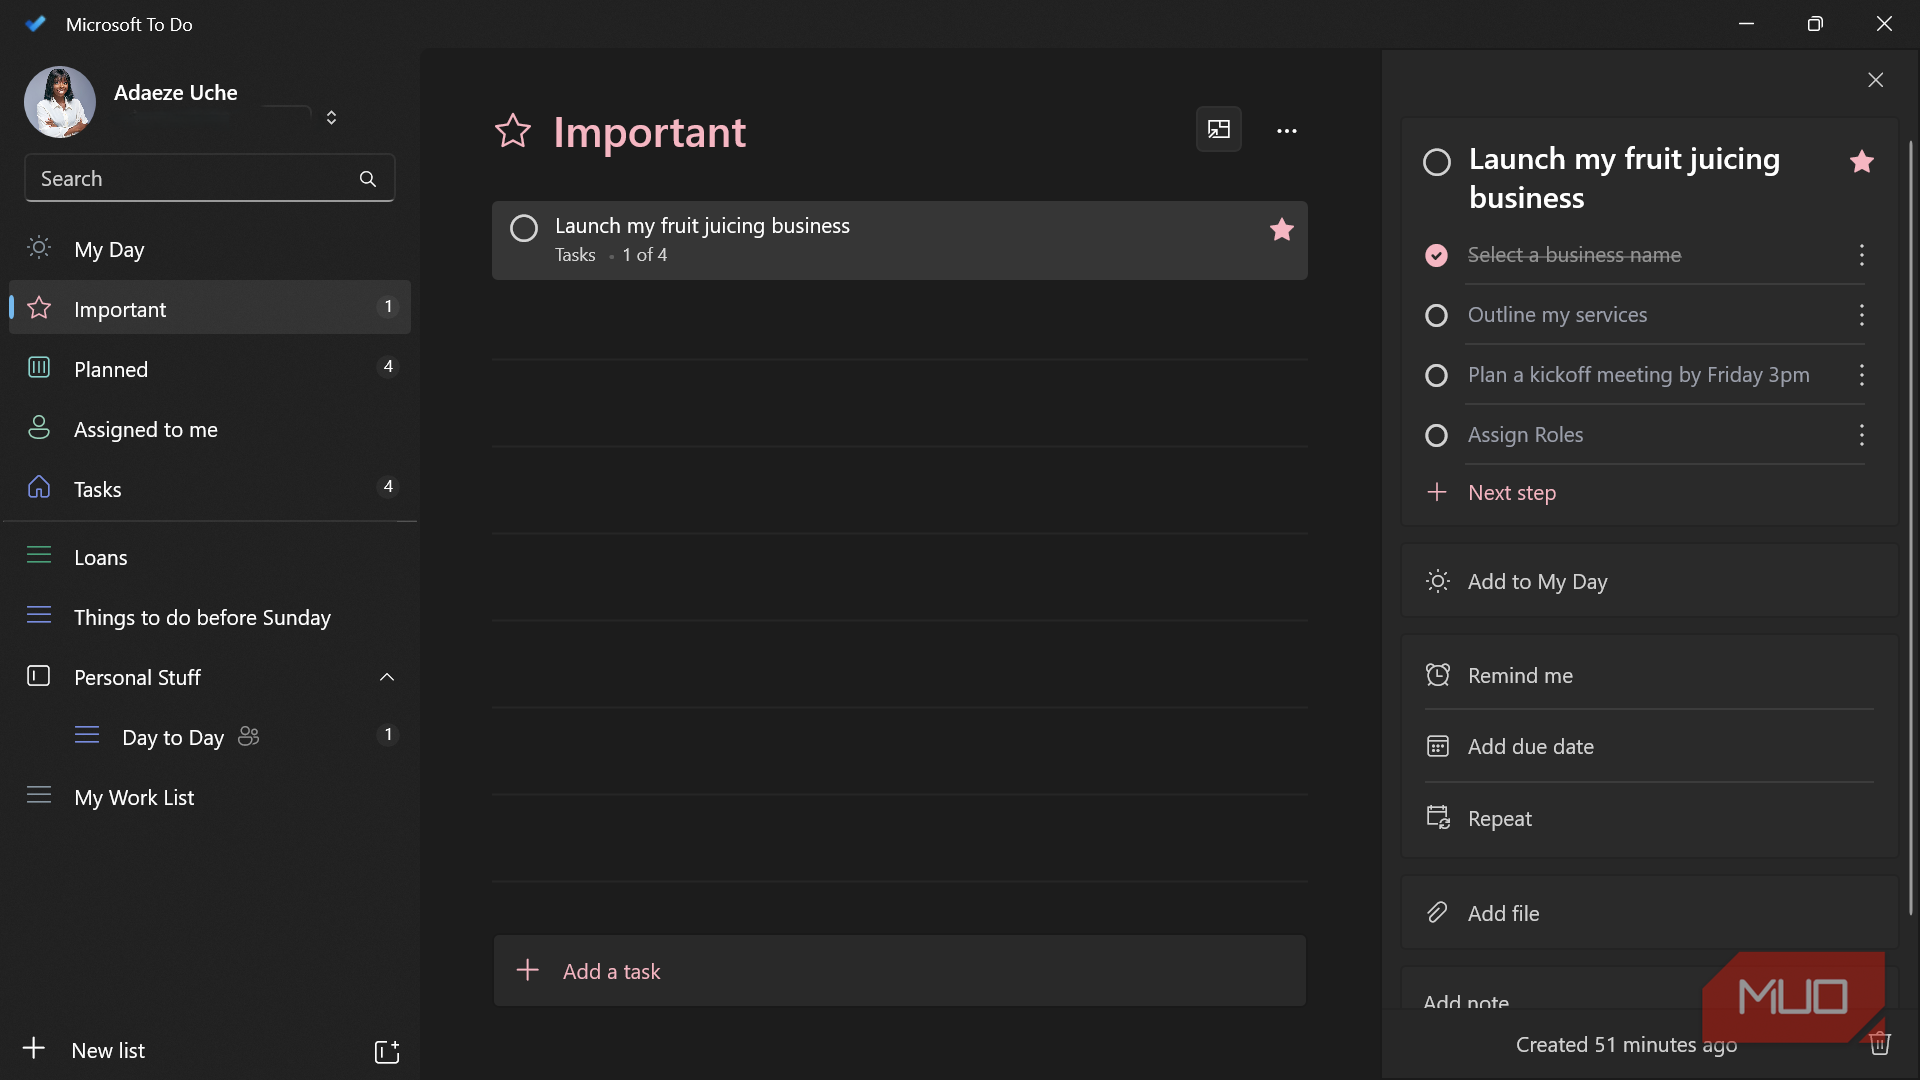1920x1080 pixels.
Task: Expand the account switcher arrows
Action: point(331,117)
